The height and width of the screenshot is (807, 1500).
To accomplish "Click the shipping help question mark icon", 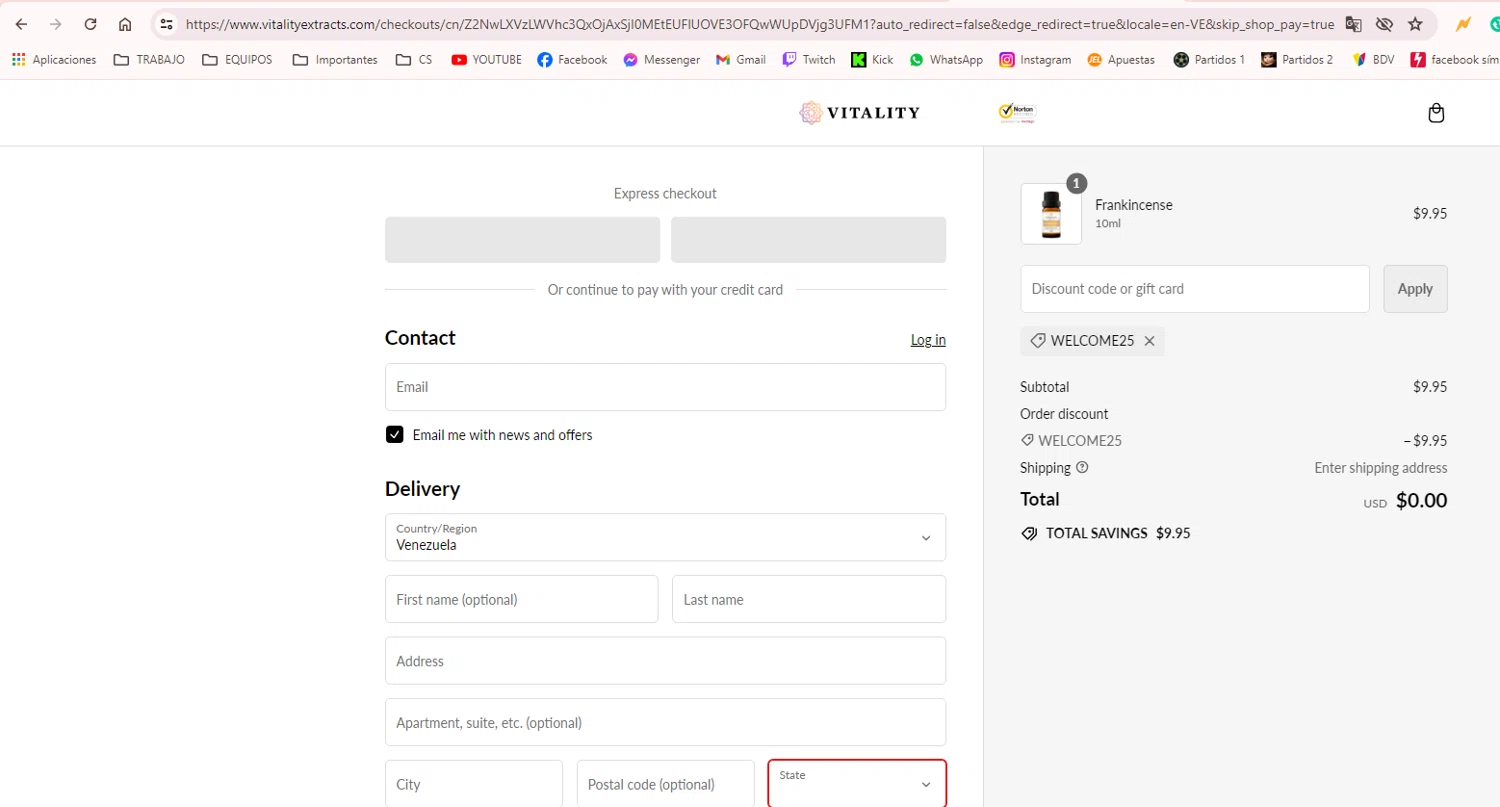I will (x=1082, y=467).
